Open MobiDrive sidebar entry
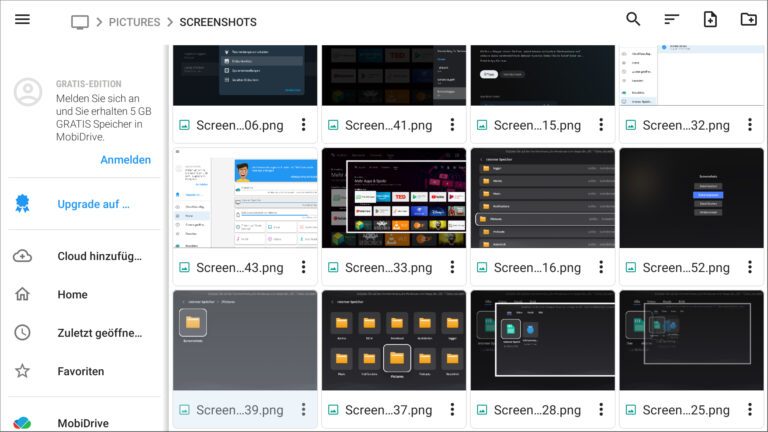Image resolution: width=768 pixels, height=432 pixels. pyautogui.click(x=83, y=423)
